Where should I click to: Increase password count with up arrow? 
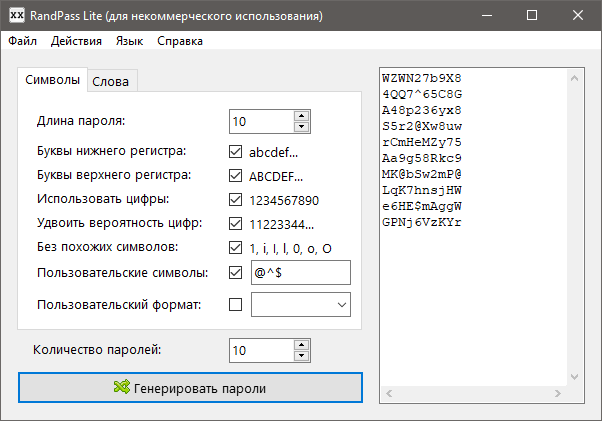(302, 345)
